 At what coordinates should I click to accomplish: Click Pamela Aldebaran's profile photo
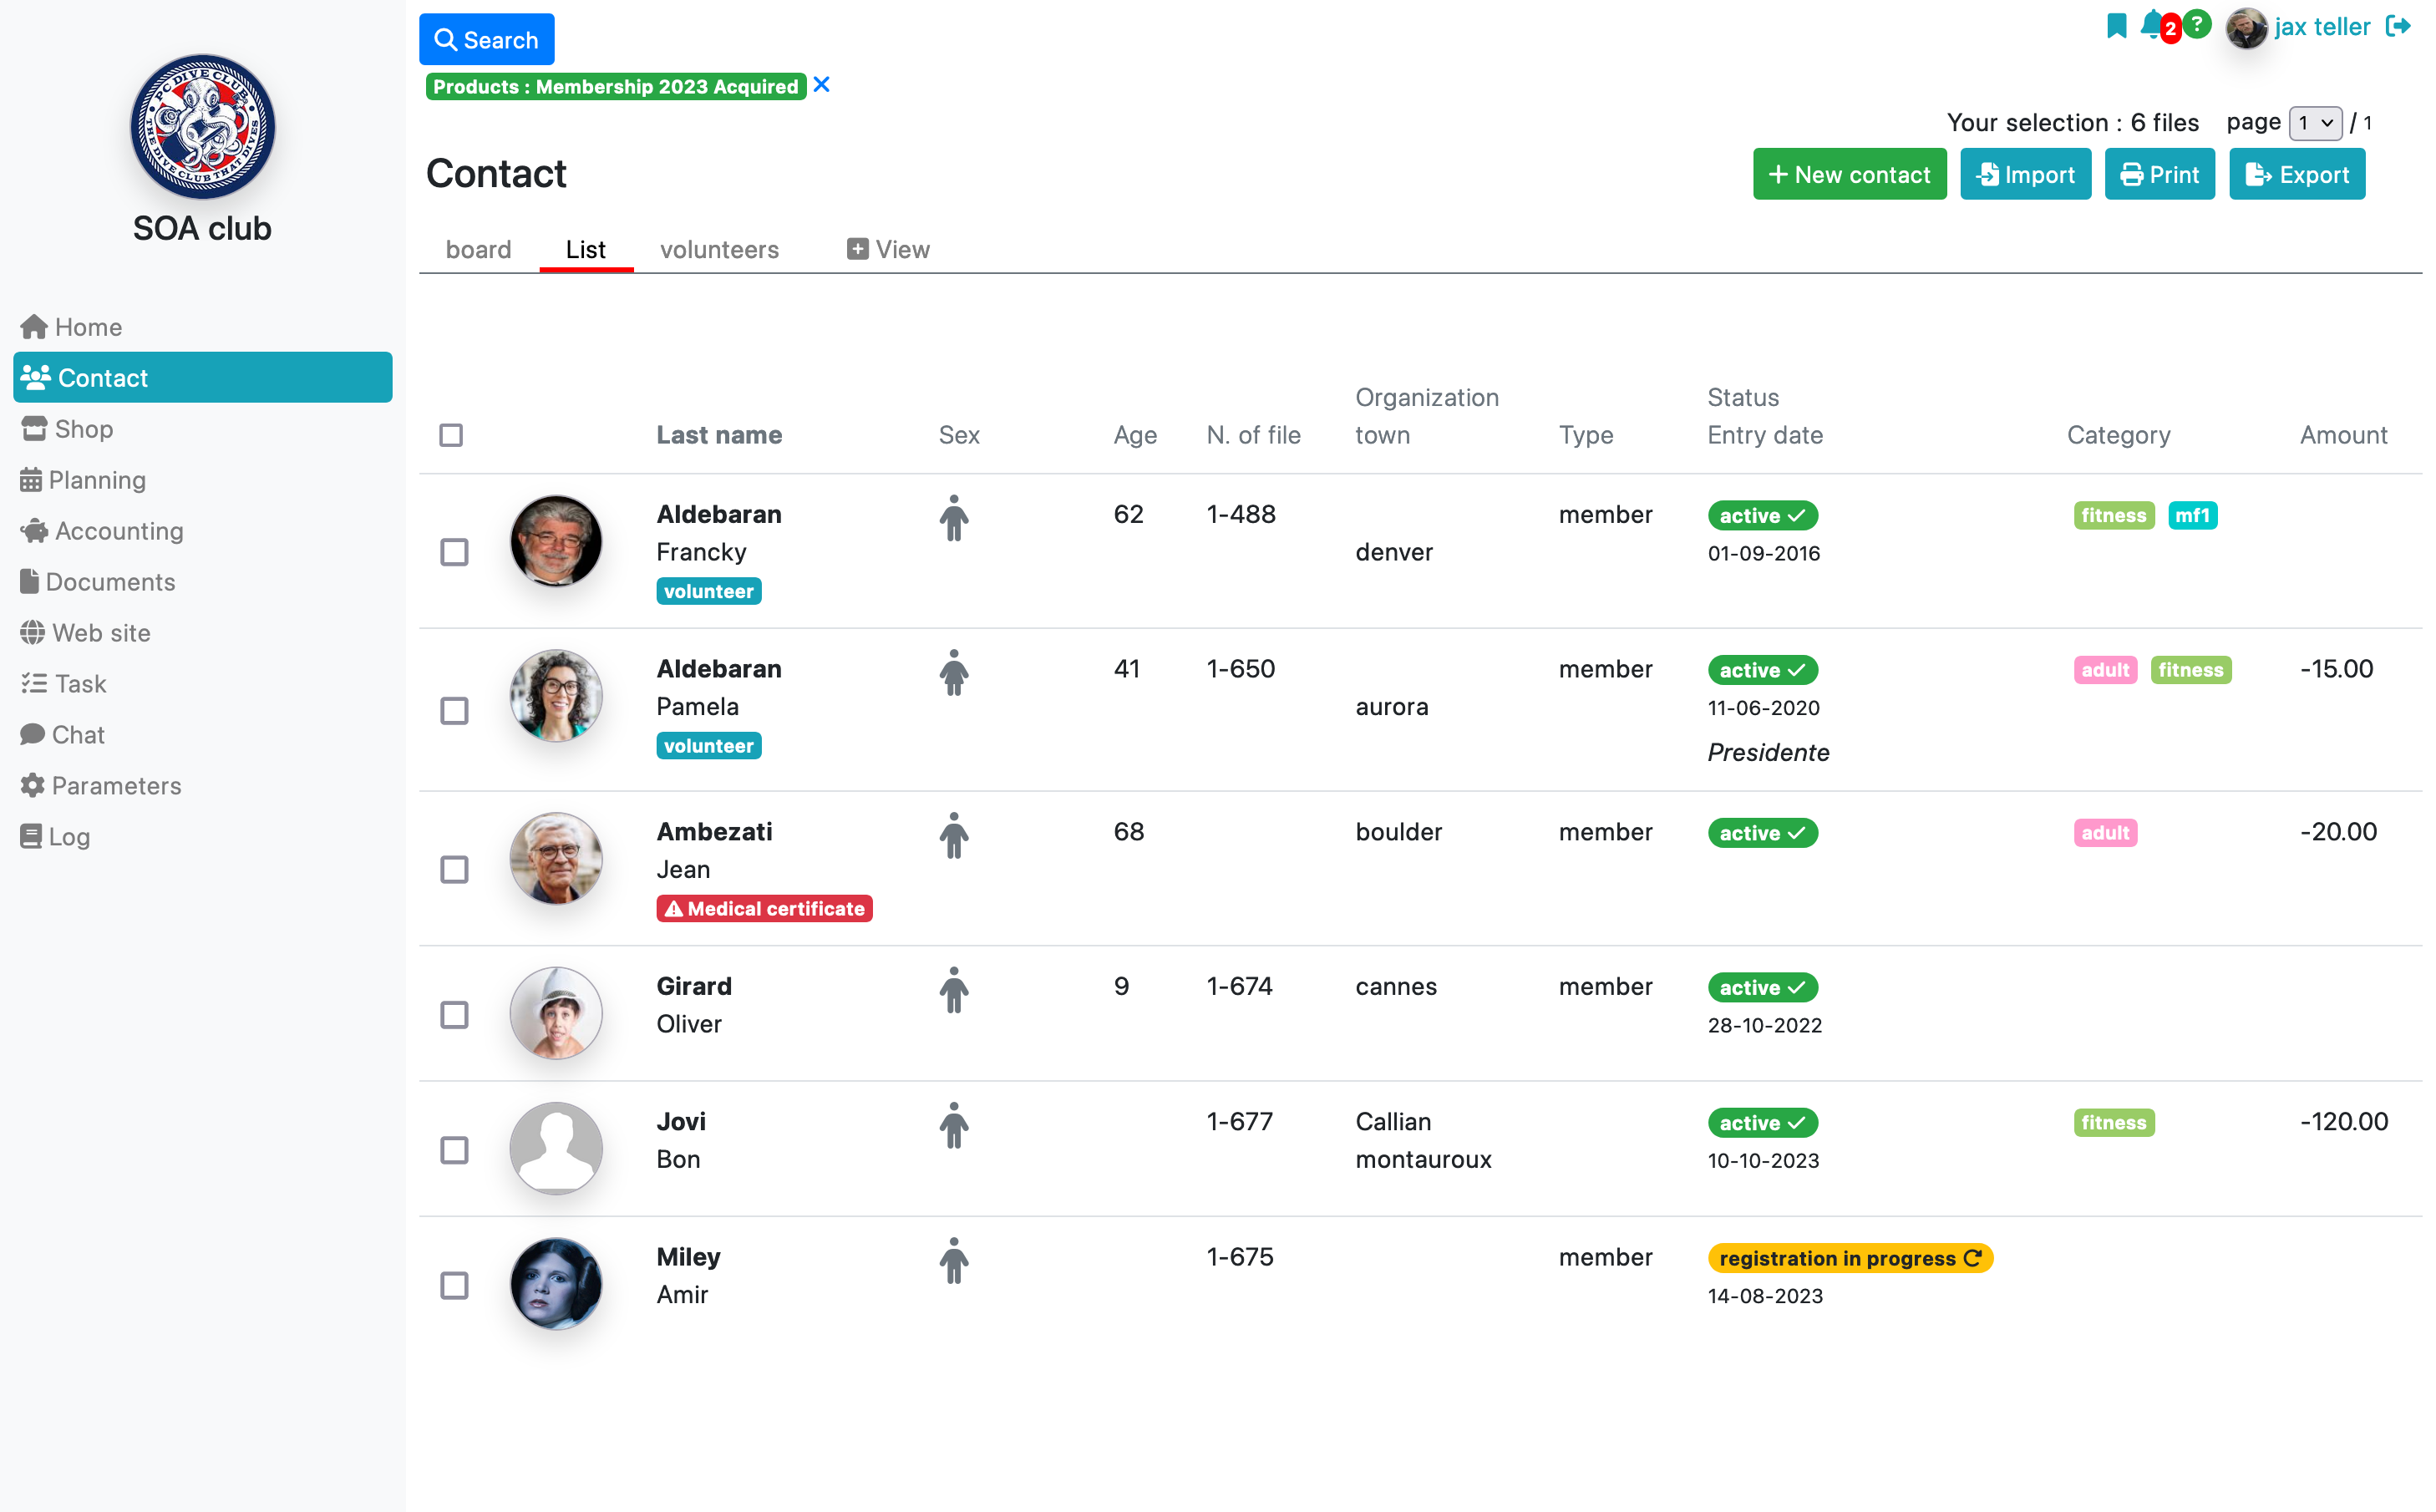[556, 696]
